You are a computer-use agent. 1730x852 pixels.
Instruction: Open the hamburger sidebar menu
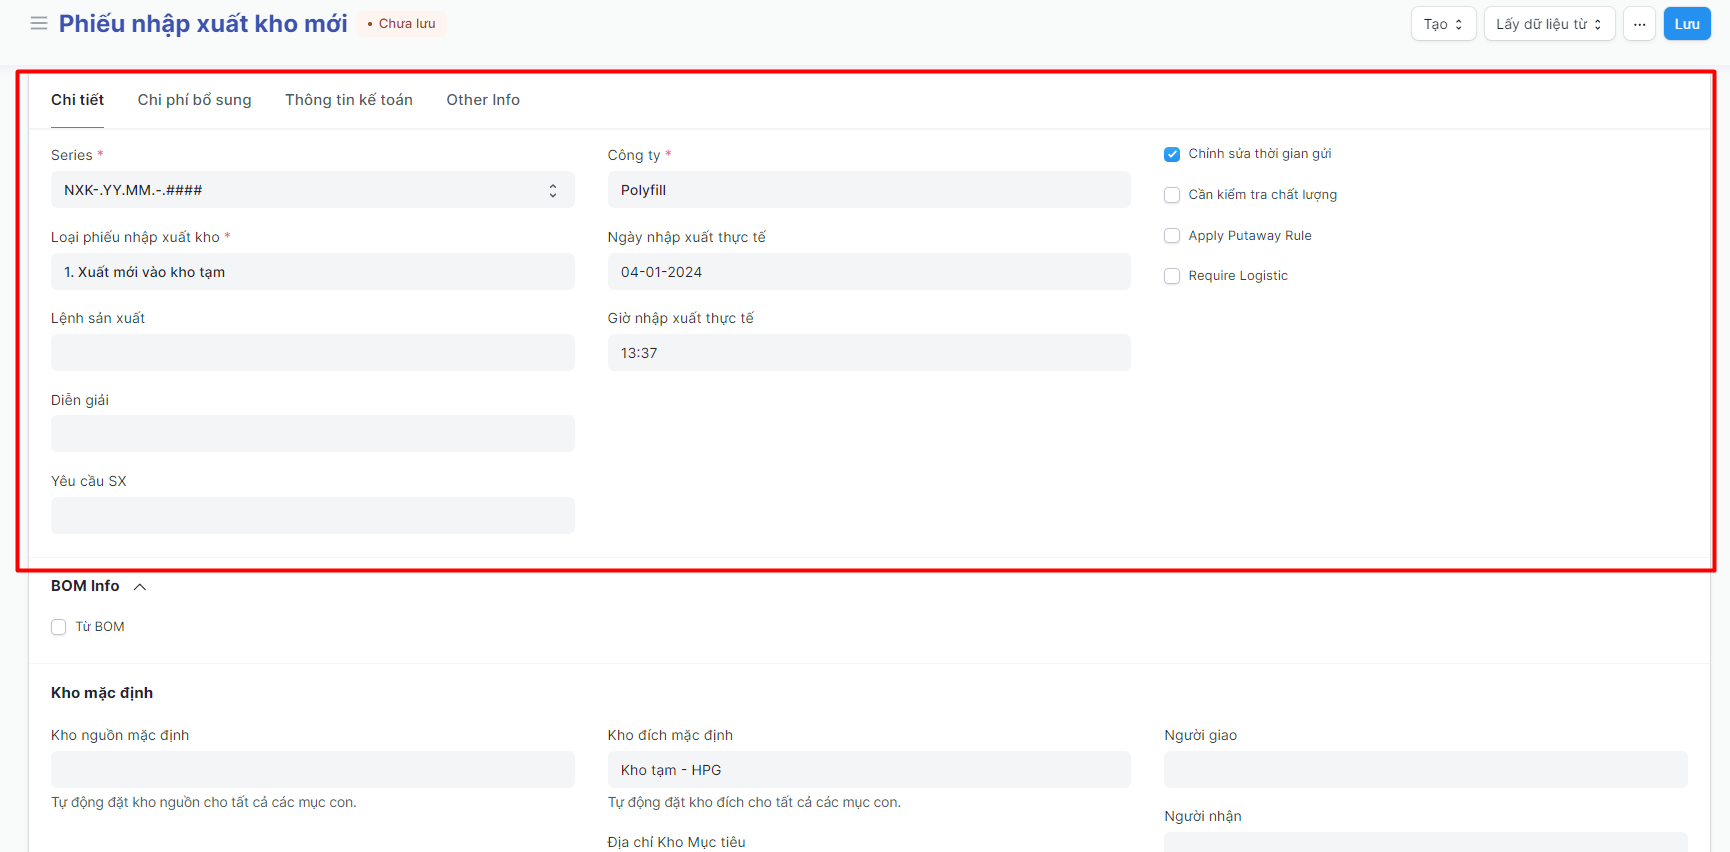point(39,23)
